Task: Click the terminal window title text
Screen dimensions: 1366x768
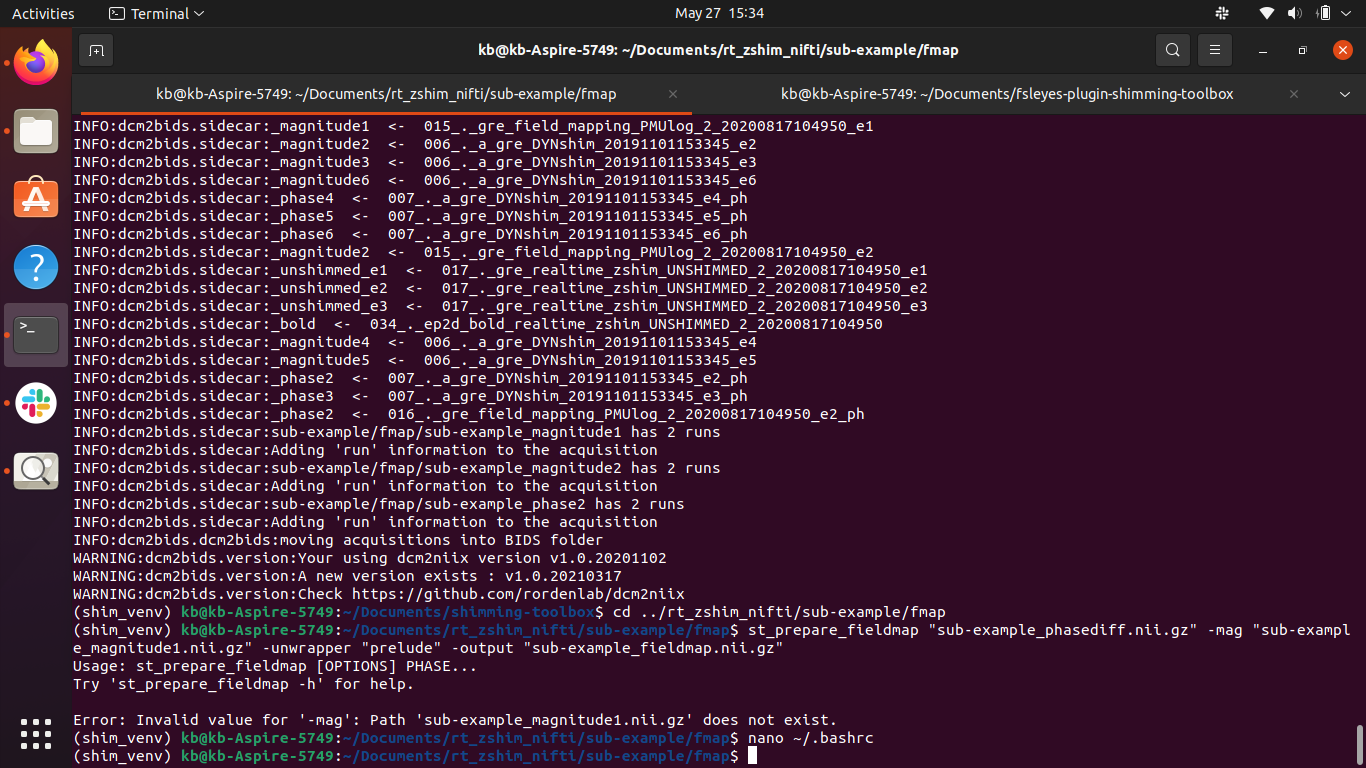Action: (718, 50)
